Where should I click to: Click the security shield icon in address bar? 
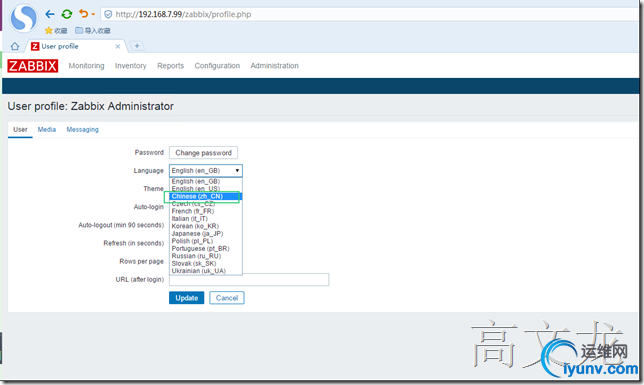click(x=108, y=14)
